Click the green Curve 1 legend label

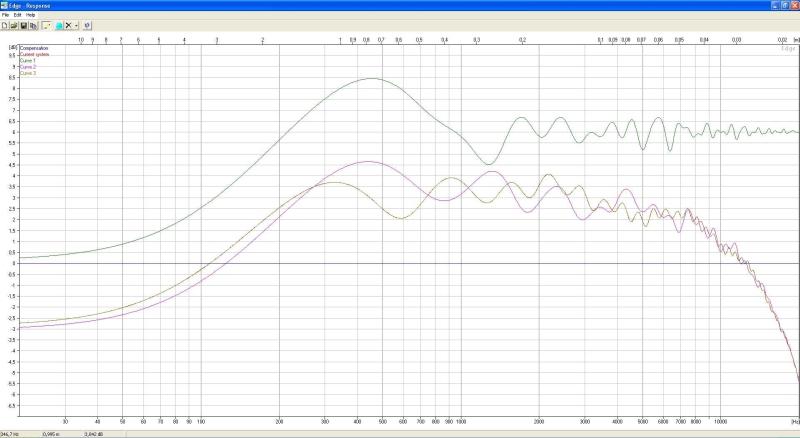click(x=28, y=60)
